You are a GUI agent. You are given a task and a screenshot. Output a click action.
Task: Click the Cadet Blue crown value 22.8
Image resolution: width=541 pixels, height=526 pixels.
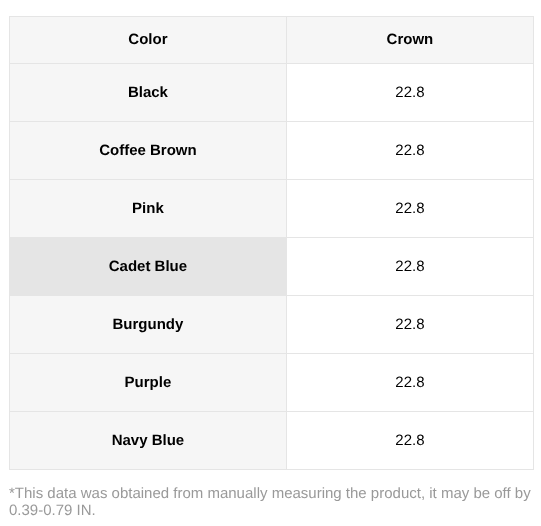[x=410, y=266]
